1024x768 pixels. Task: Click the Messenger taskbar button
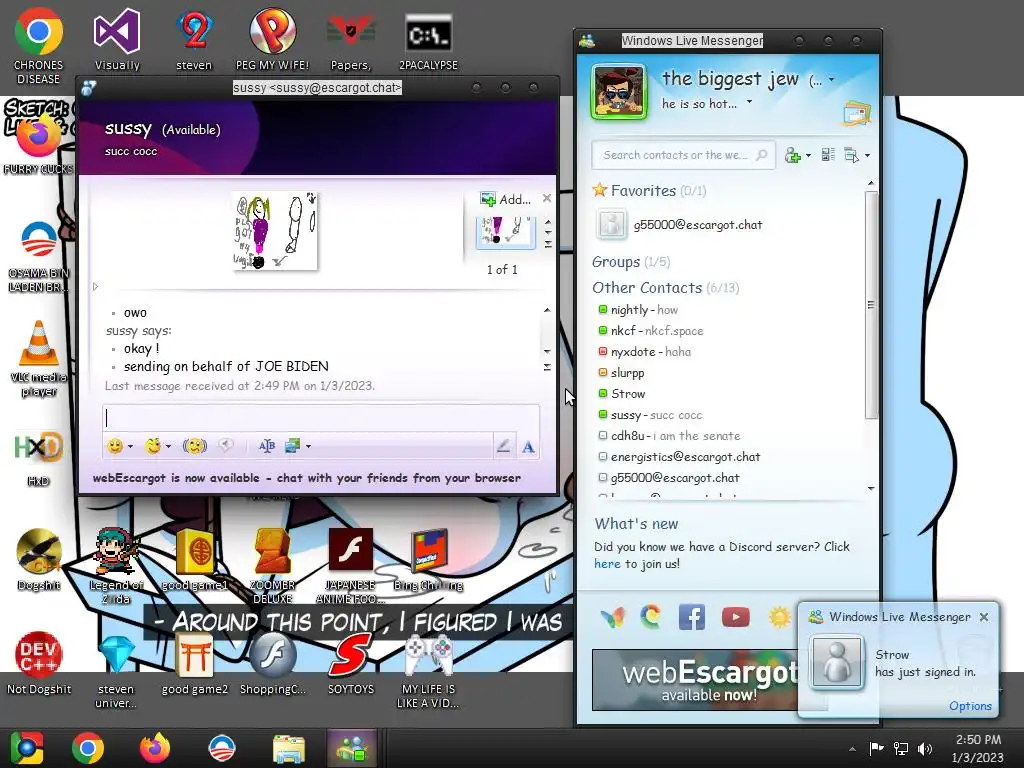coord(351,748)
